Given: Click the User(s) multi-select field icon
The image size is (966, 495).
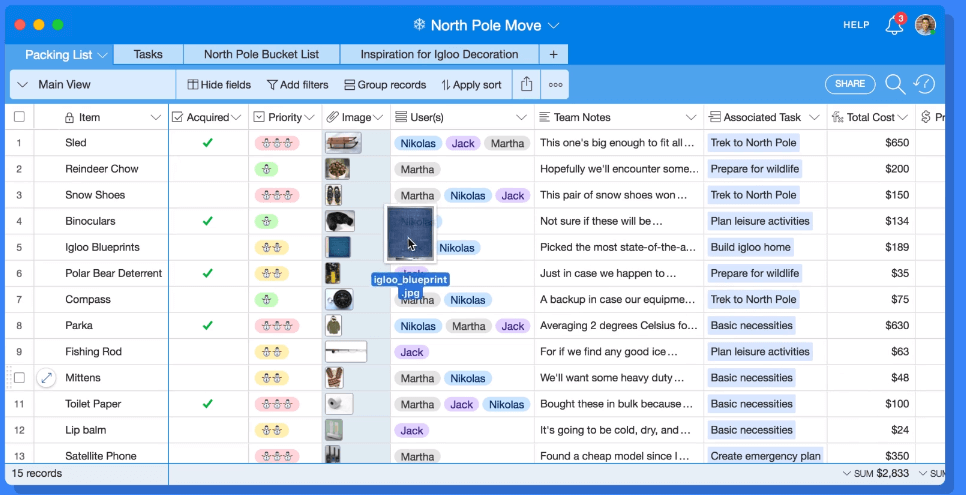Looking at the screenshot, I should point(400,117).
